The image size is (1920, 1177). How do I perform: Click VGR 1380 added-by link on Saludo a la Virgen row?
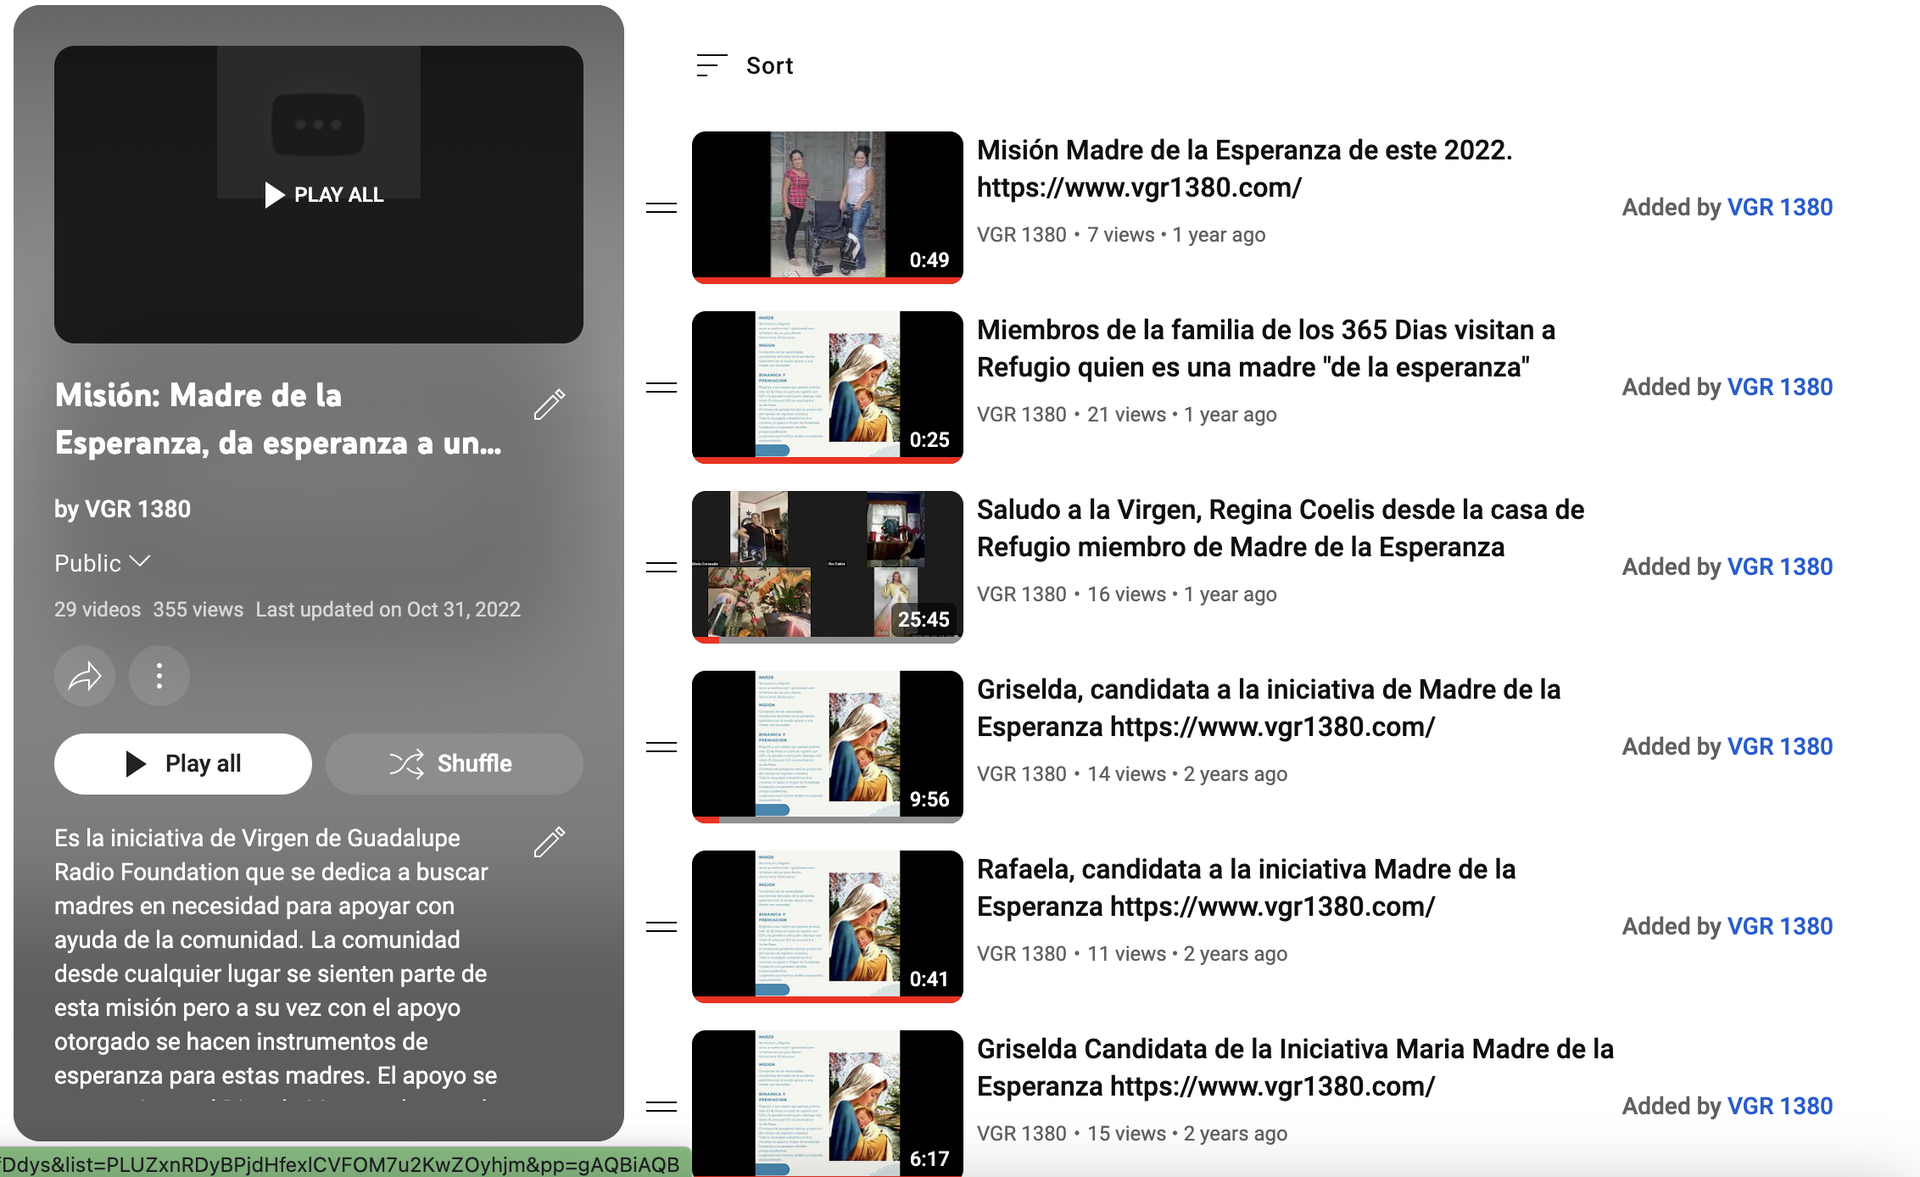[1780, 567]
